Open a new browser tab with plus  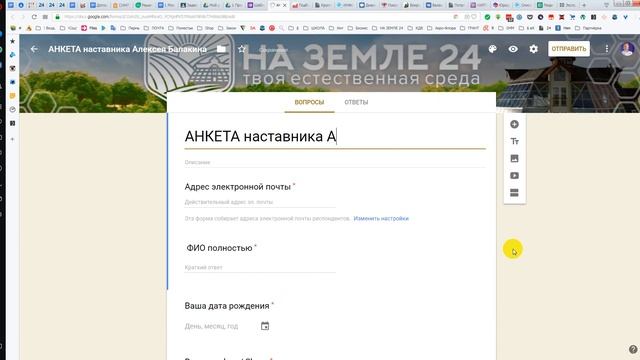584,5
